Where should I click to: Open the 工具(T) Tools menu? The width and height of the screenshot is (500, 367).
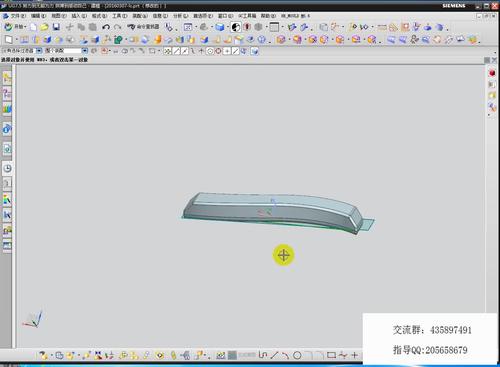point(119,16)
